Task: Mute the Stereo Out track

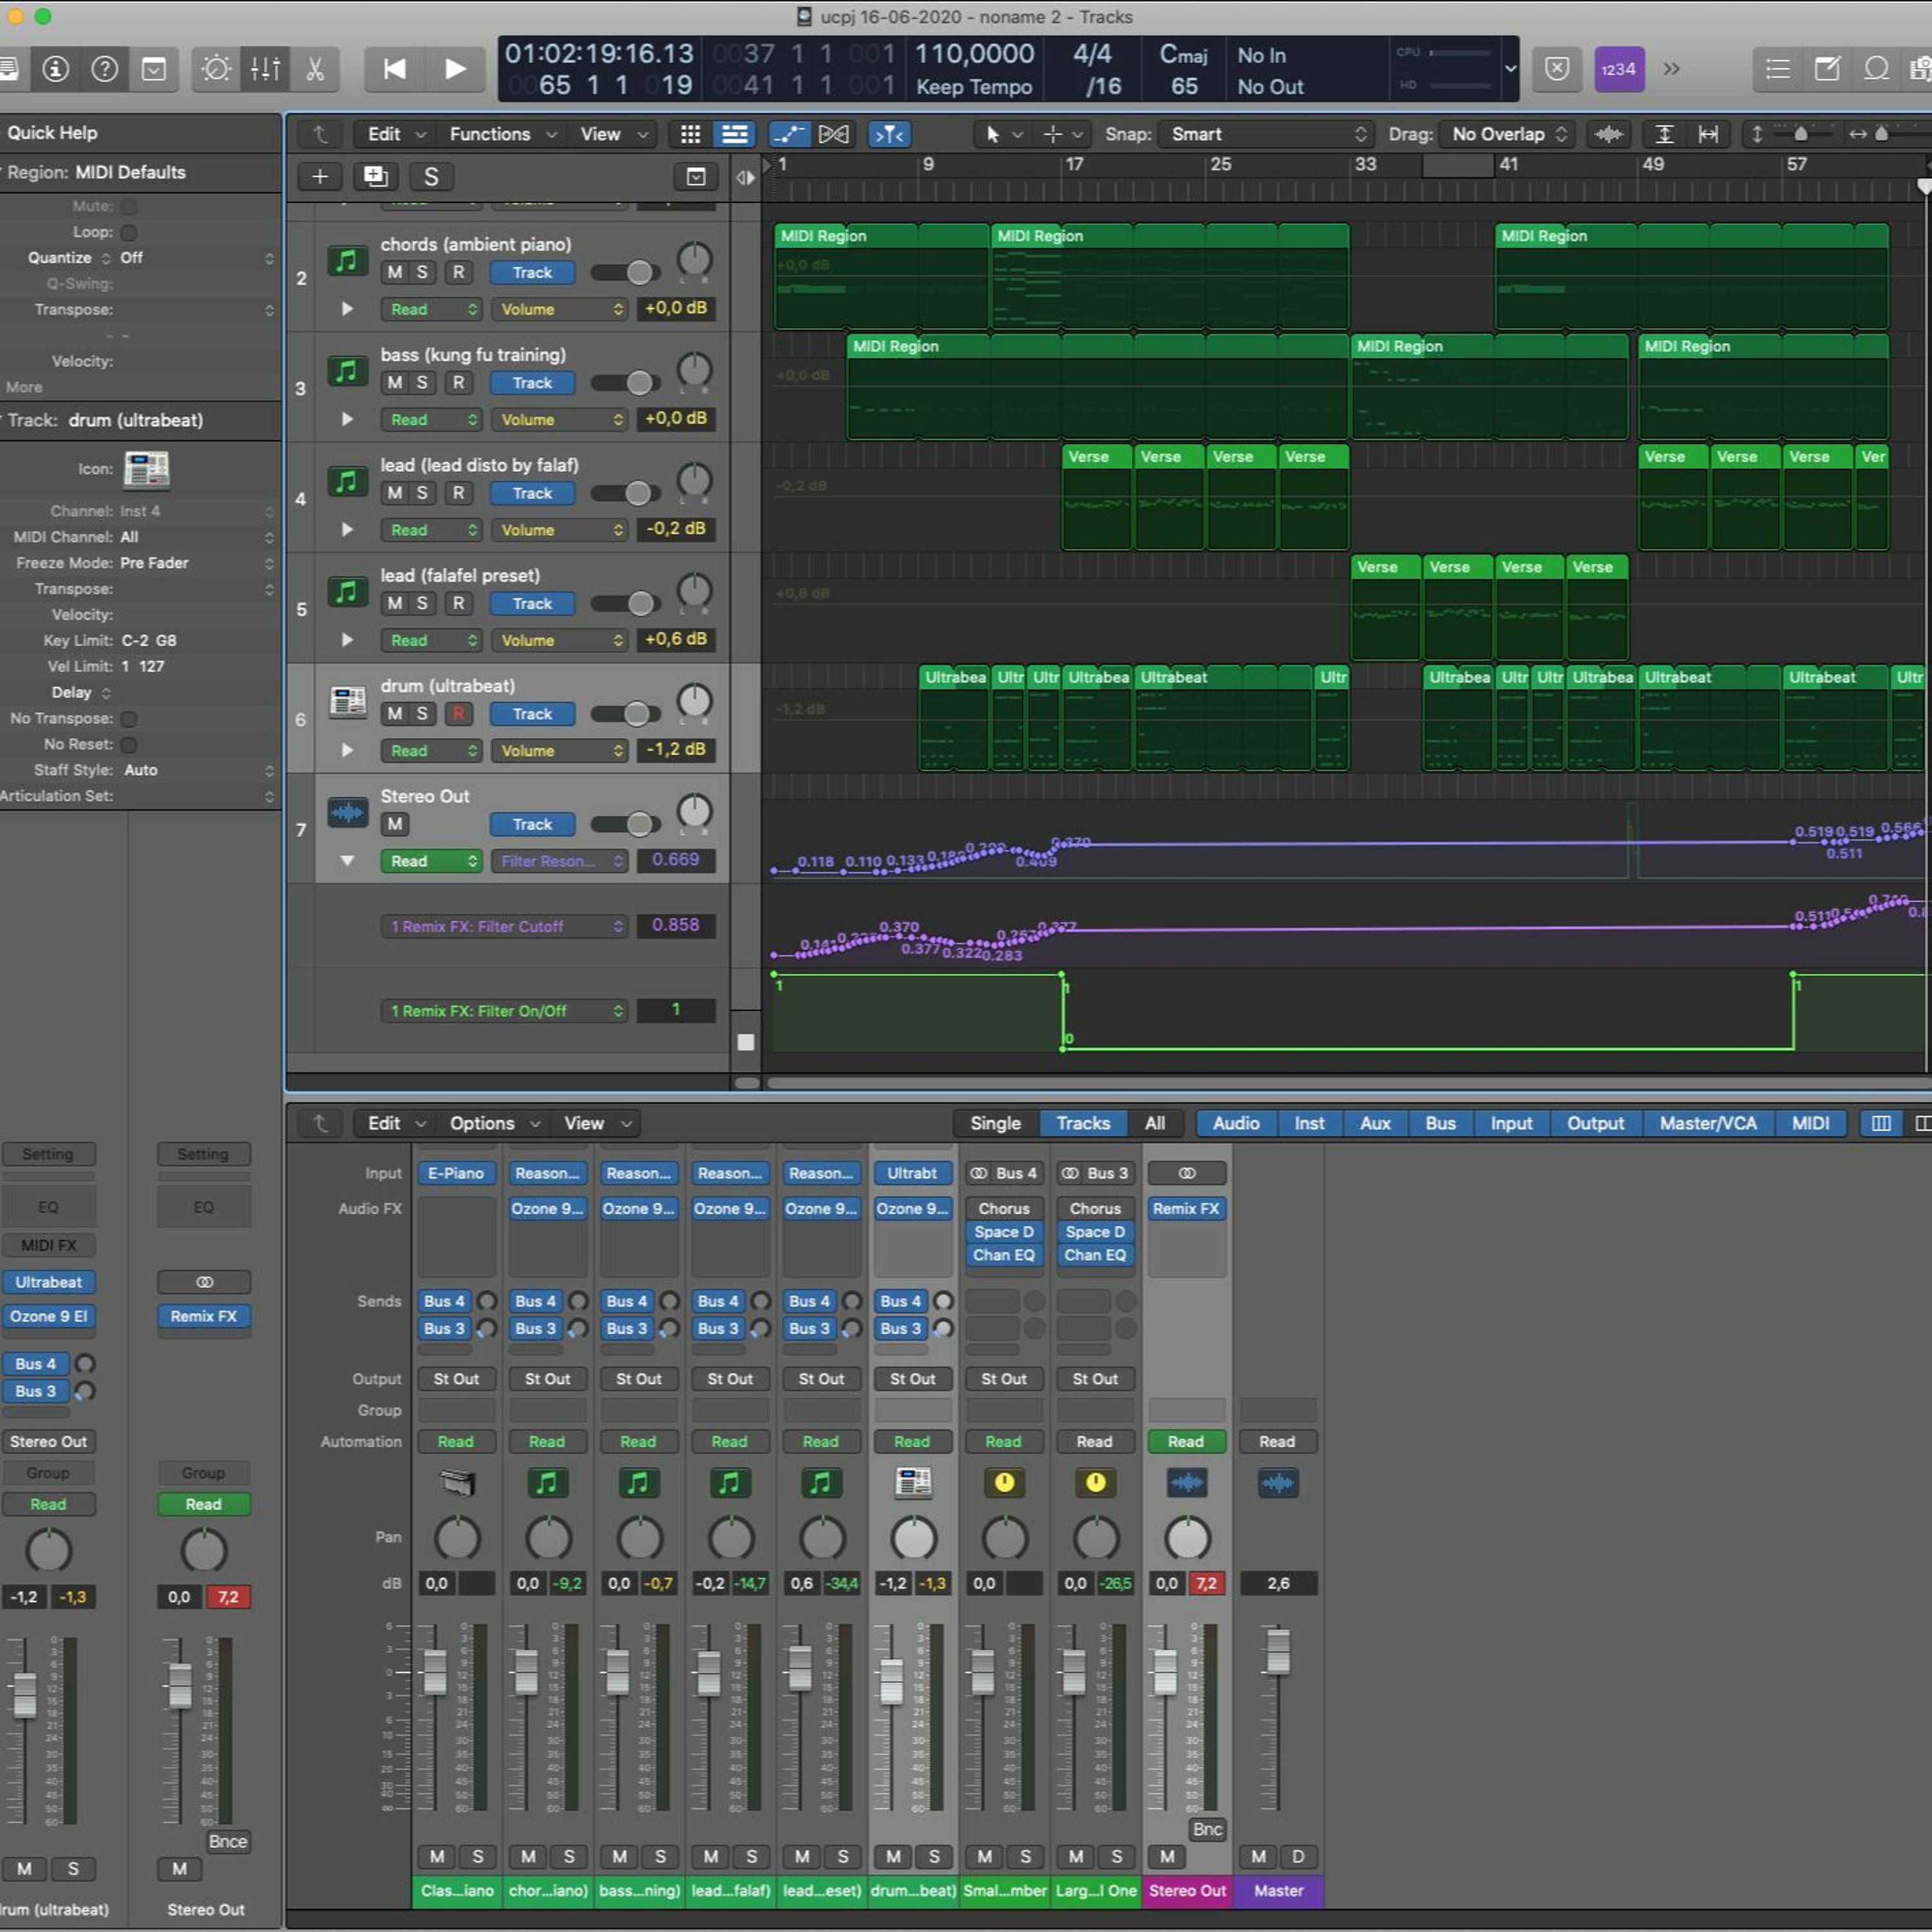Action: [395, 824]
